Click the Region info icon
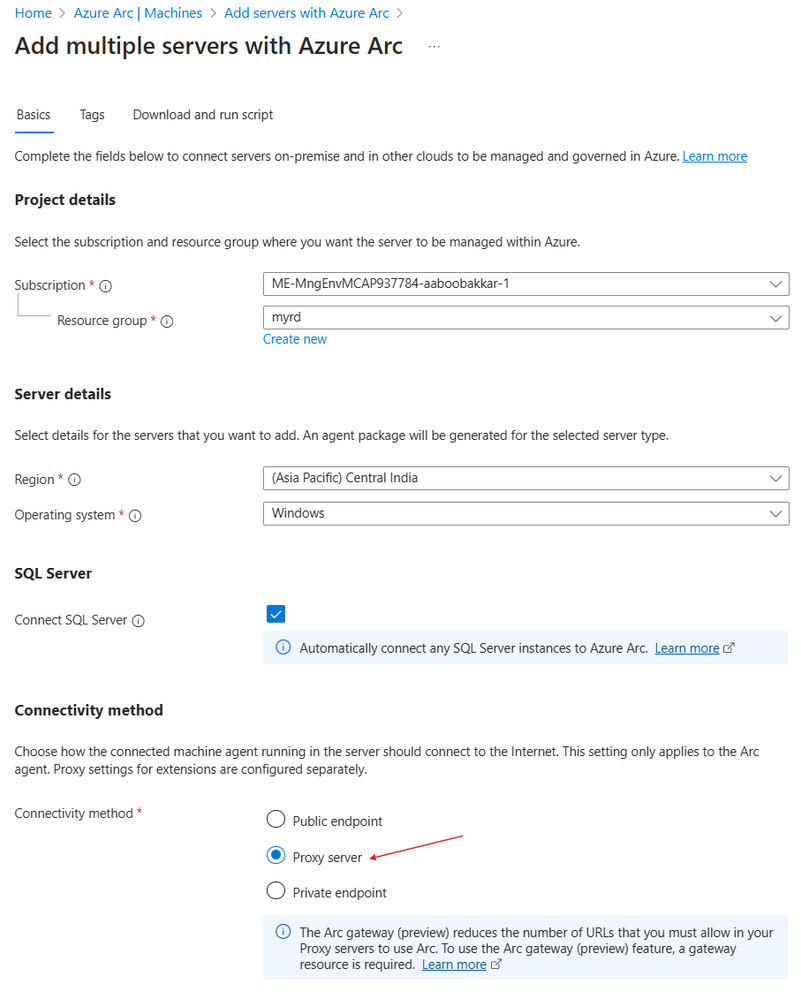Screen dimensions: 801x999 pyautogui.click(x=75, y=480)
